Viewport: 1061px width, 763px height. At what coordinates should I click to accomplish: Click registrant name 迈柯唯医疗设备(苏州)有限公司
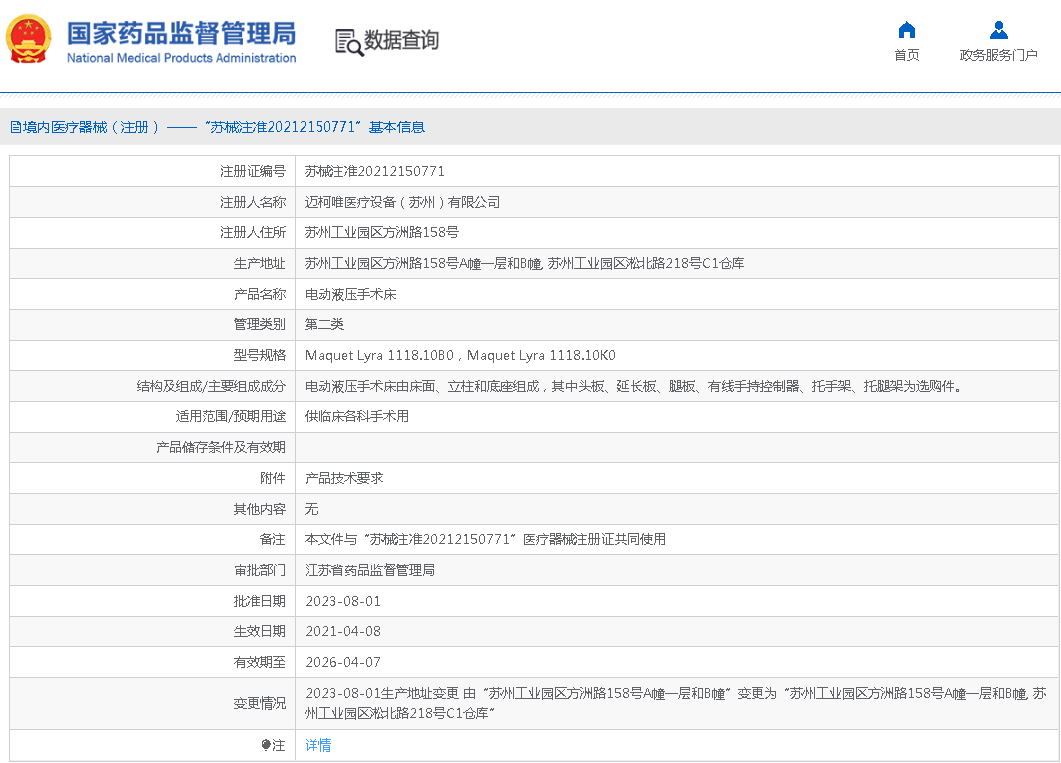402,202
